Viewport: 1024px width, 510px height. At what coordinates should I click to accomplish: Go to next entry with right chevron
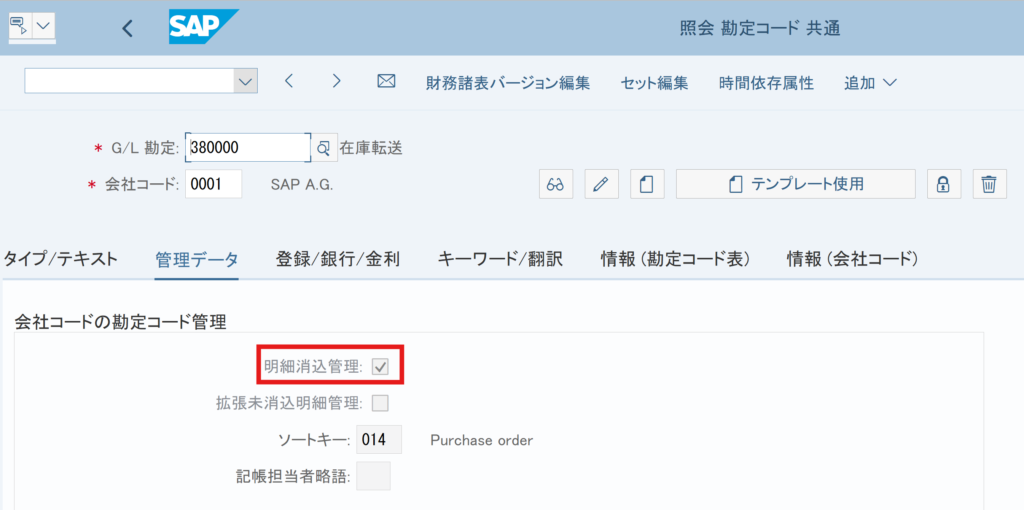(x=337, y=82)
